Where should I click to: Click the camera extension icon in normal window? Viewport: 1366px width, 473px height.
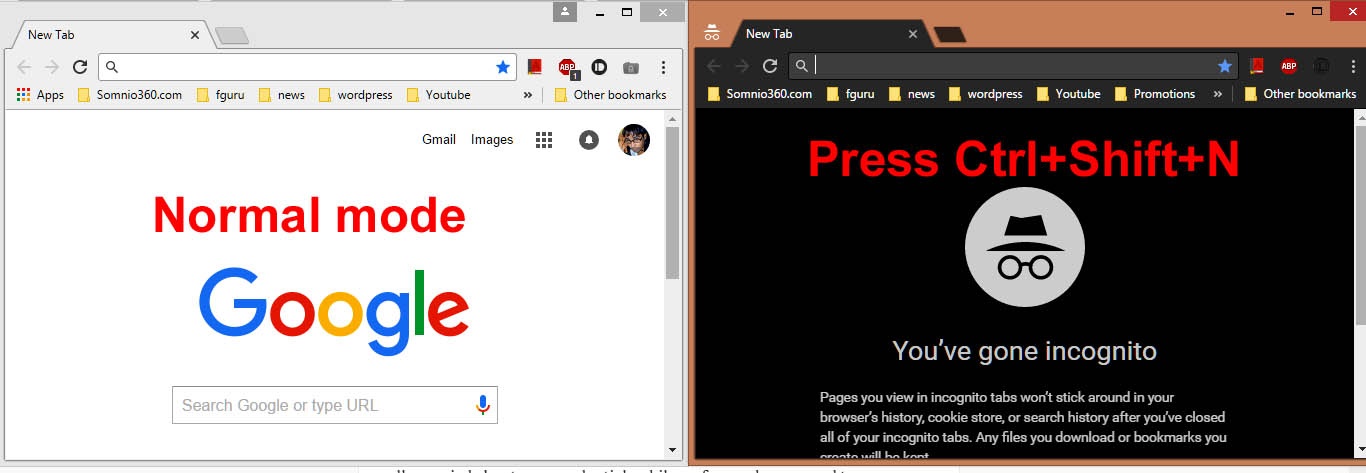(x=630, y=68)
